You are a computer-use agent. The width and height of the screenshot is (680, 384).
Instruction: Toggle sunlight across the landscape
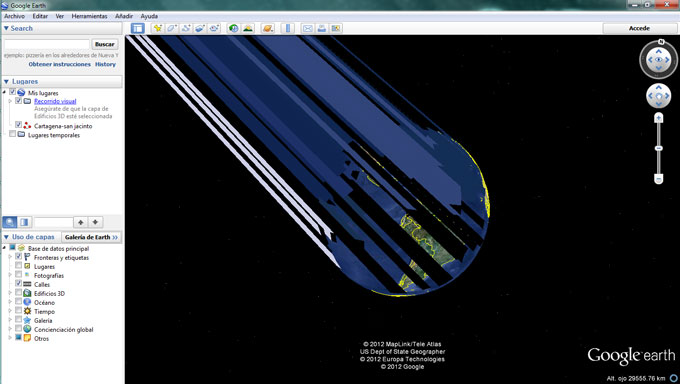[x=248, y=28]
